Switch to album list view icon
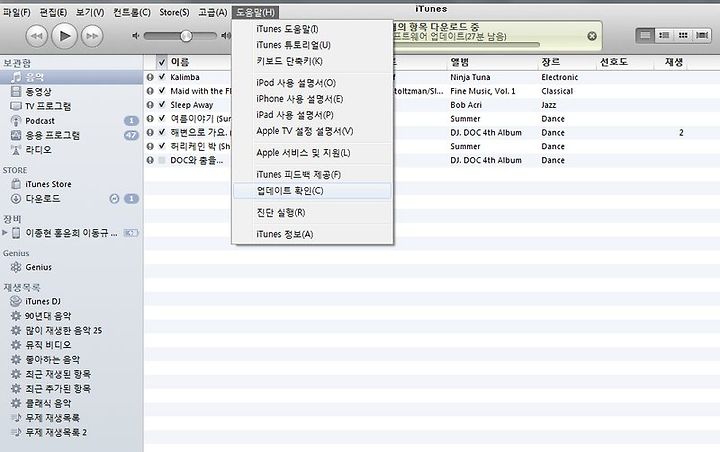The width and height of the screenshot is (720, 452). (664, 35)
